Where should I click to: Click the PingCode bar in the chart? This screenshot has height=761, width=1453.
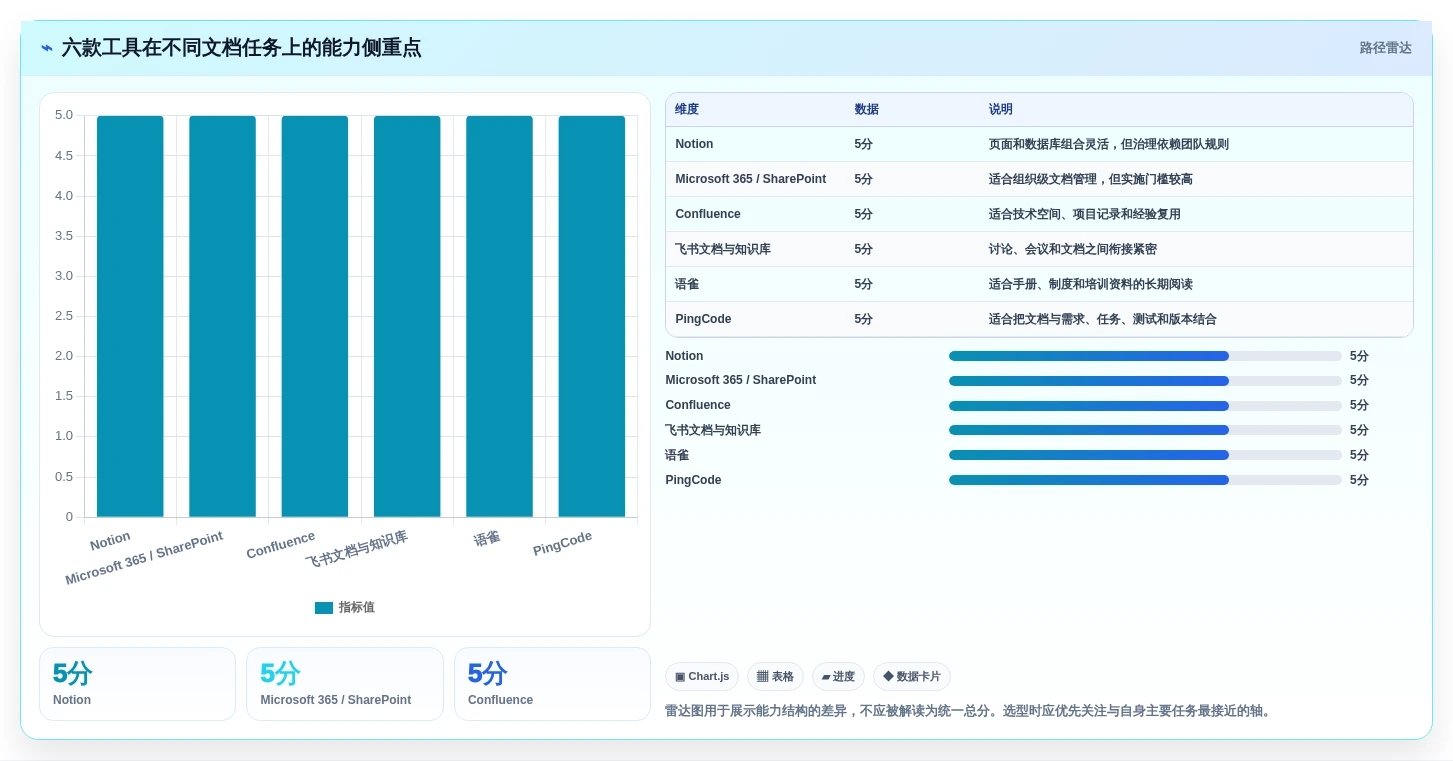[x=592, y=316]
